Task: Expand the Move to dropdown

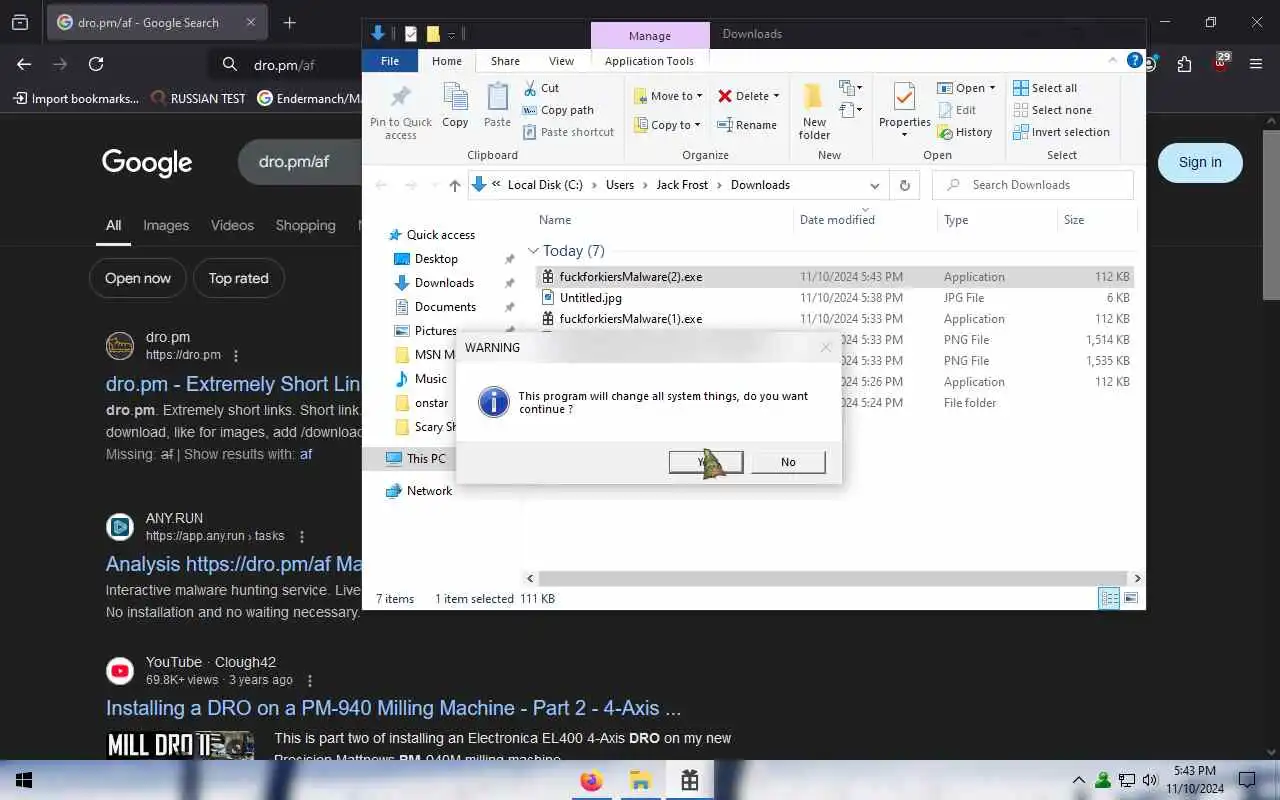Action: click(x=699, y=96)
